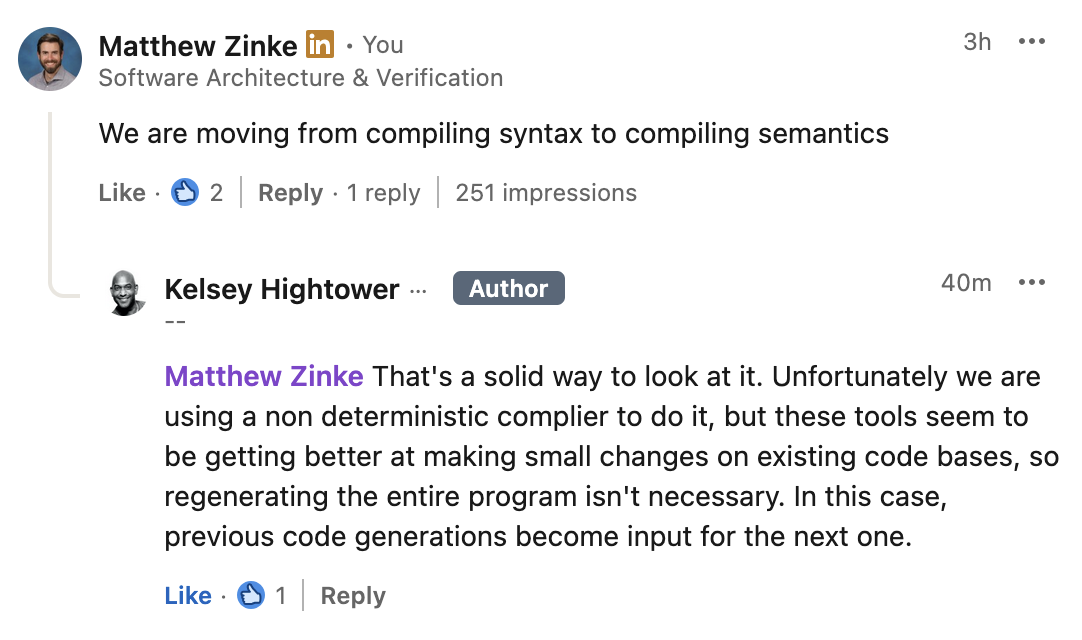1082x640 pixels.
Task: Click the collapsed options dots beside Kelsey's name
Action: (419, 289)
